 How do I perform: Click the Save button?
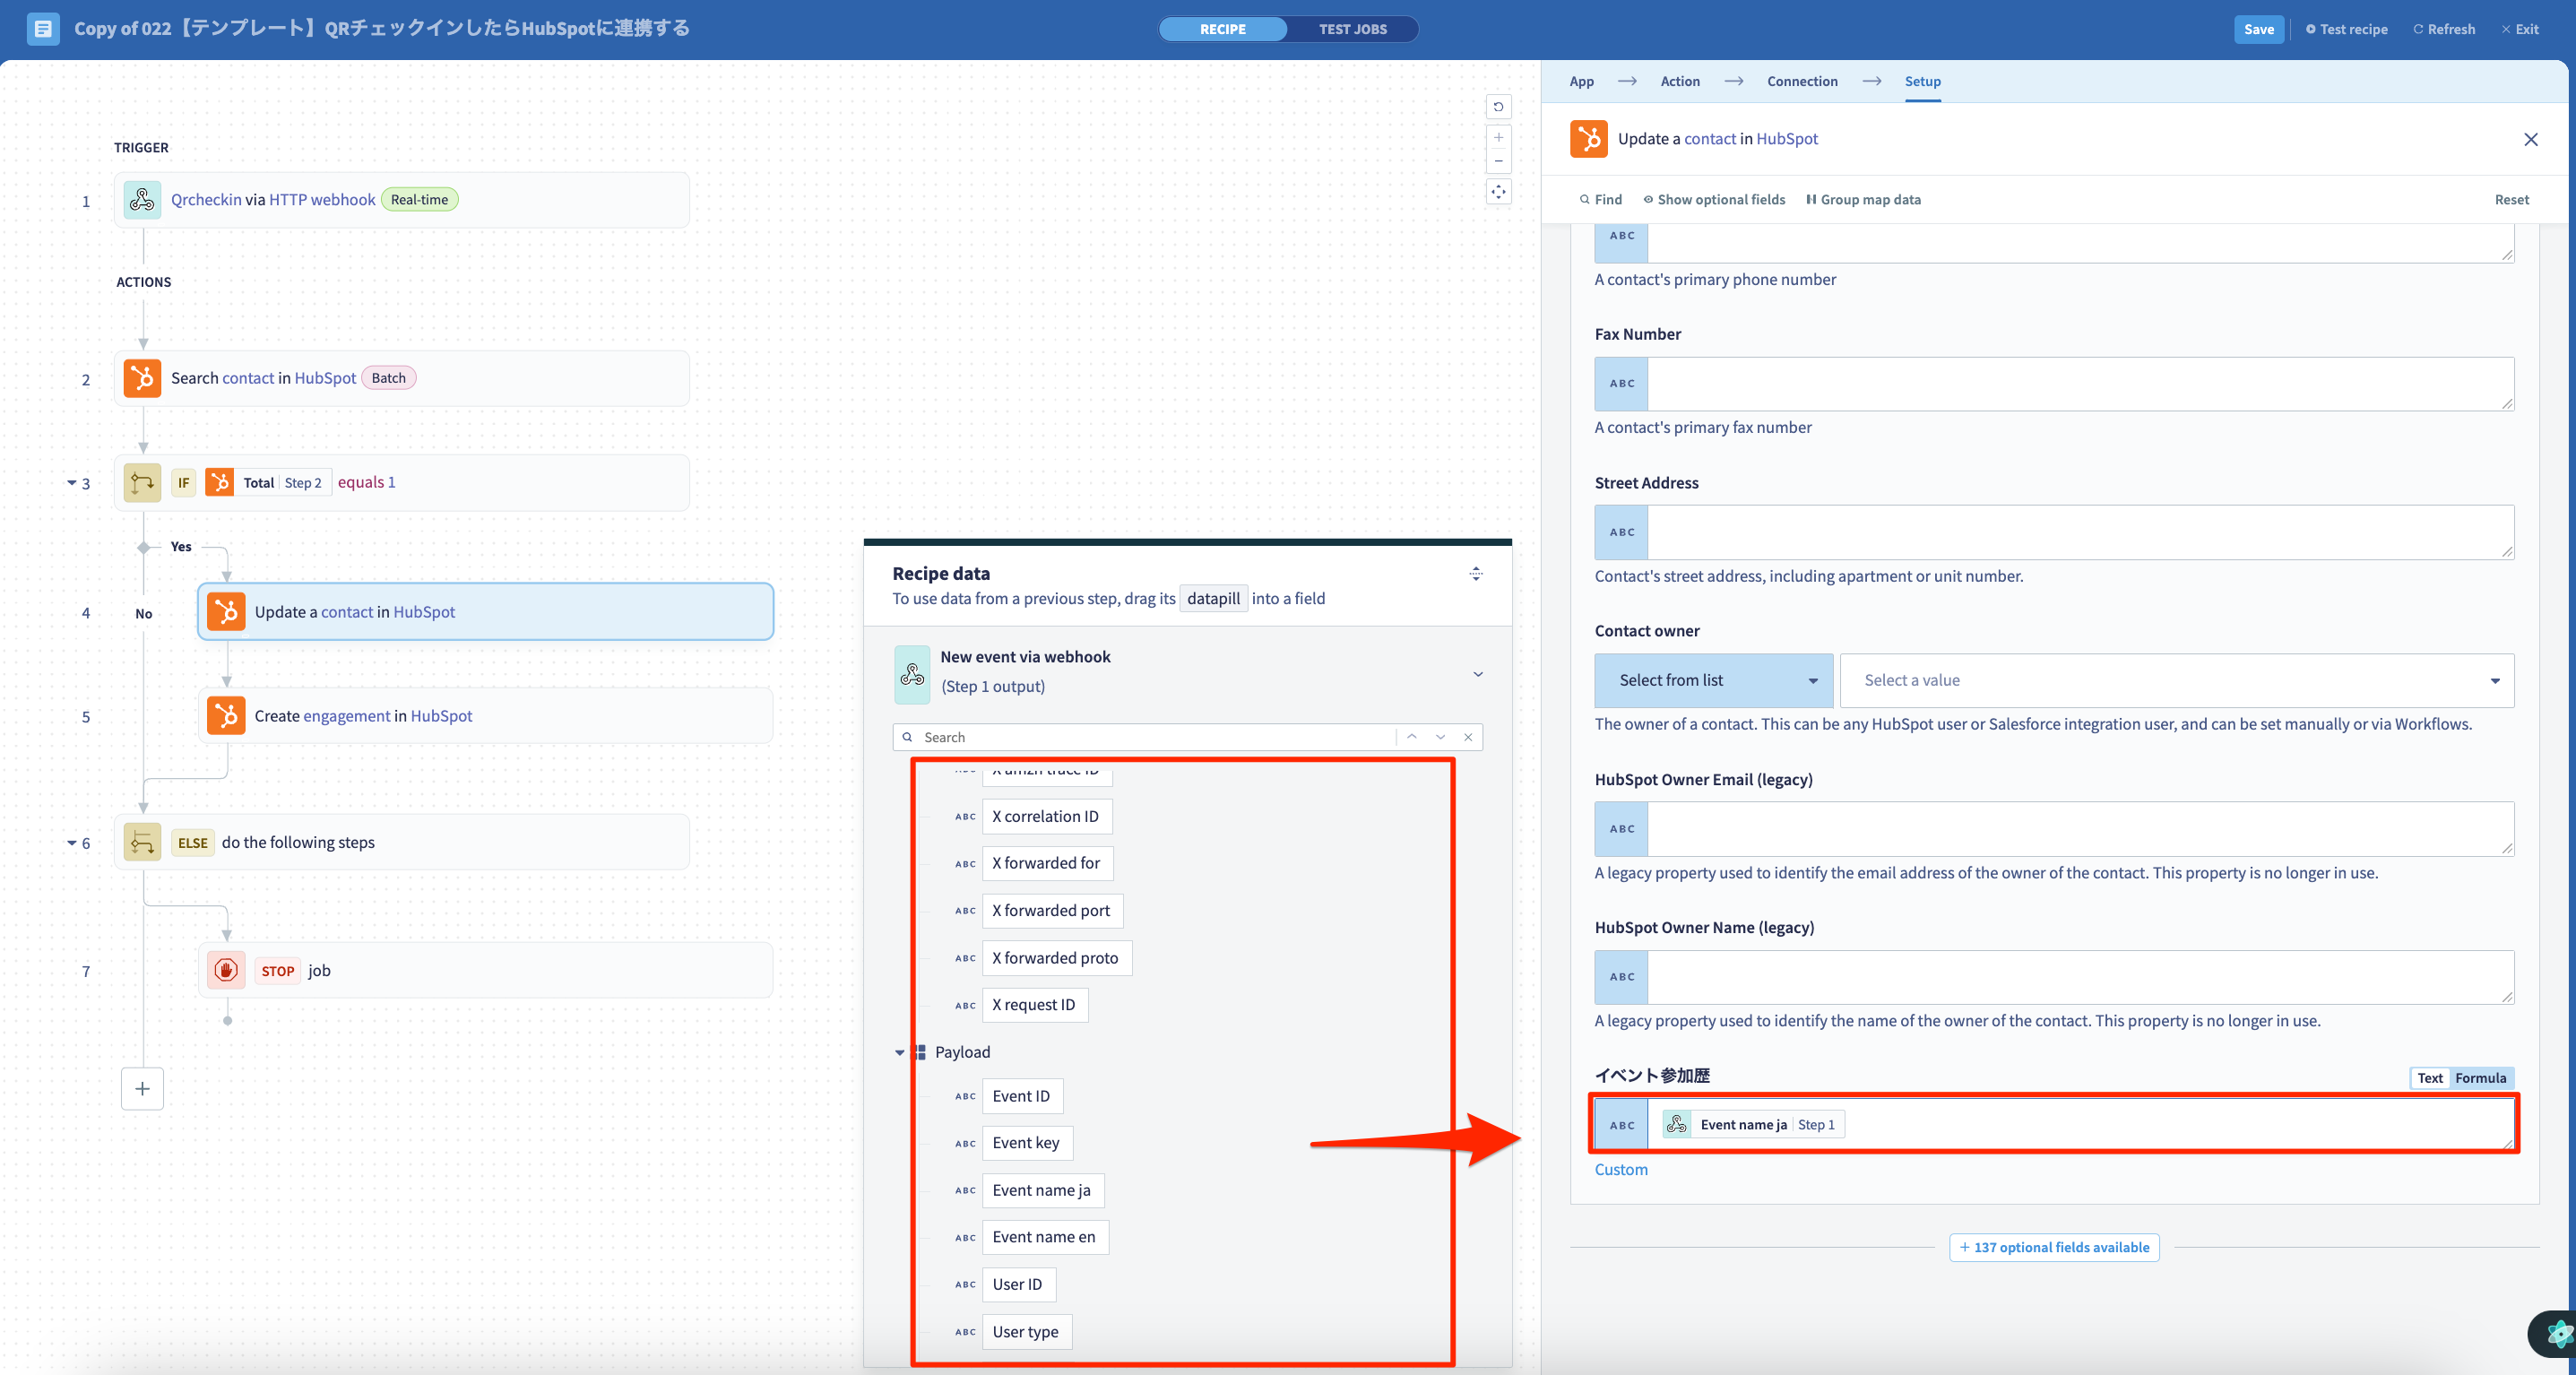(2258, 29)
